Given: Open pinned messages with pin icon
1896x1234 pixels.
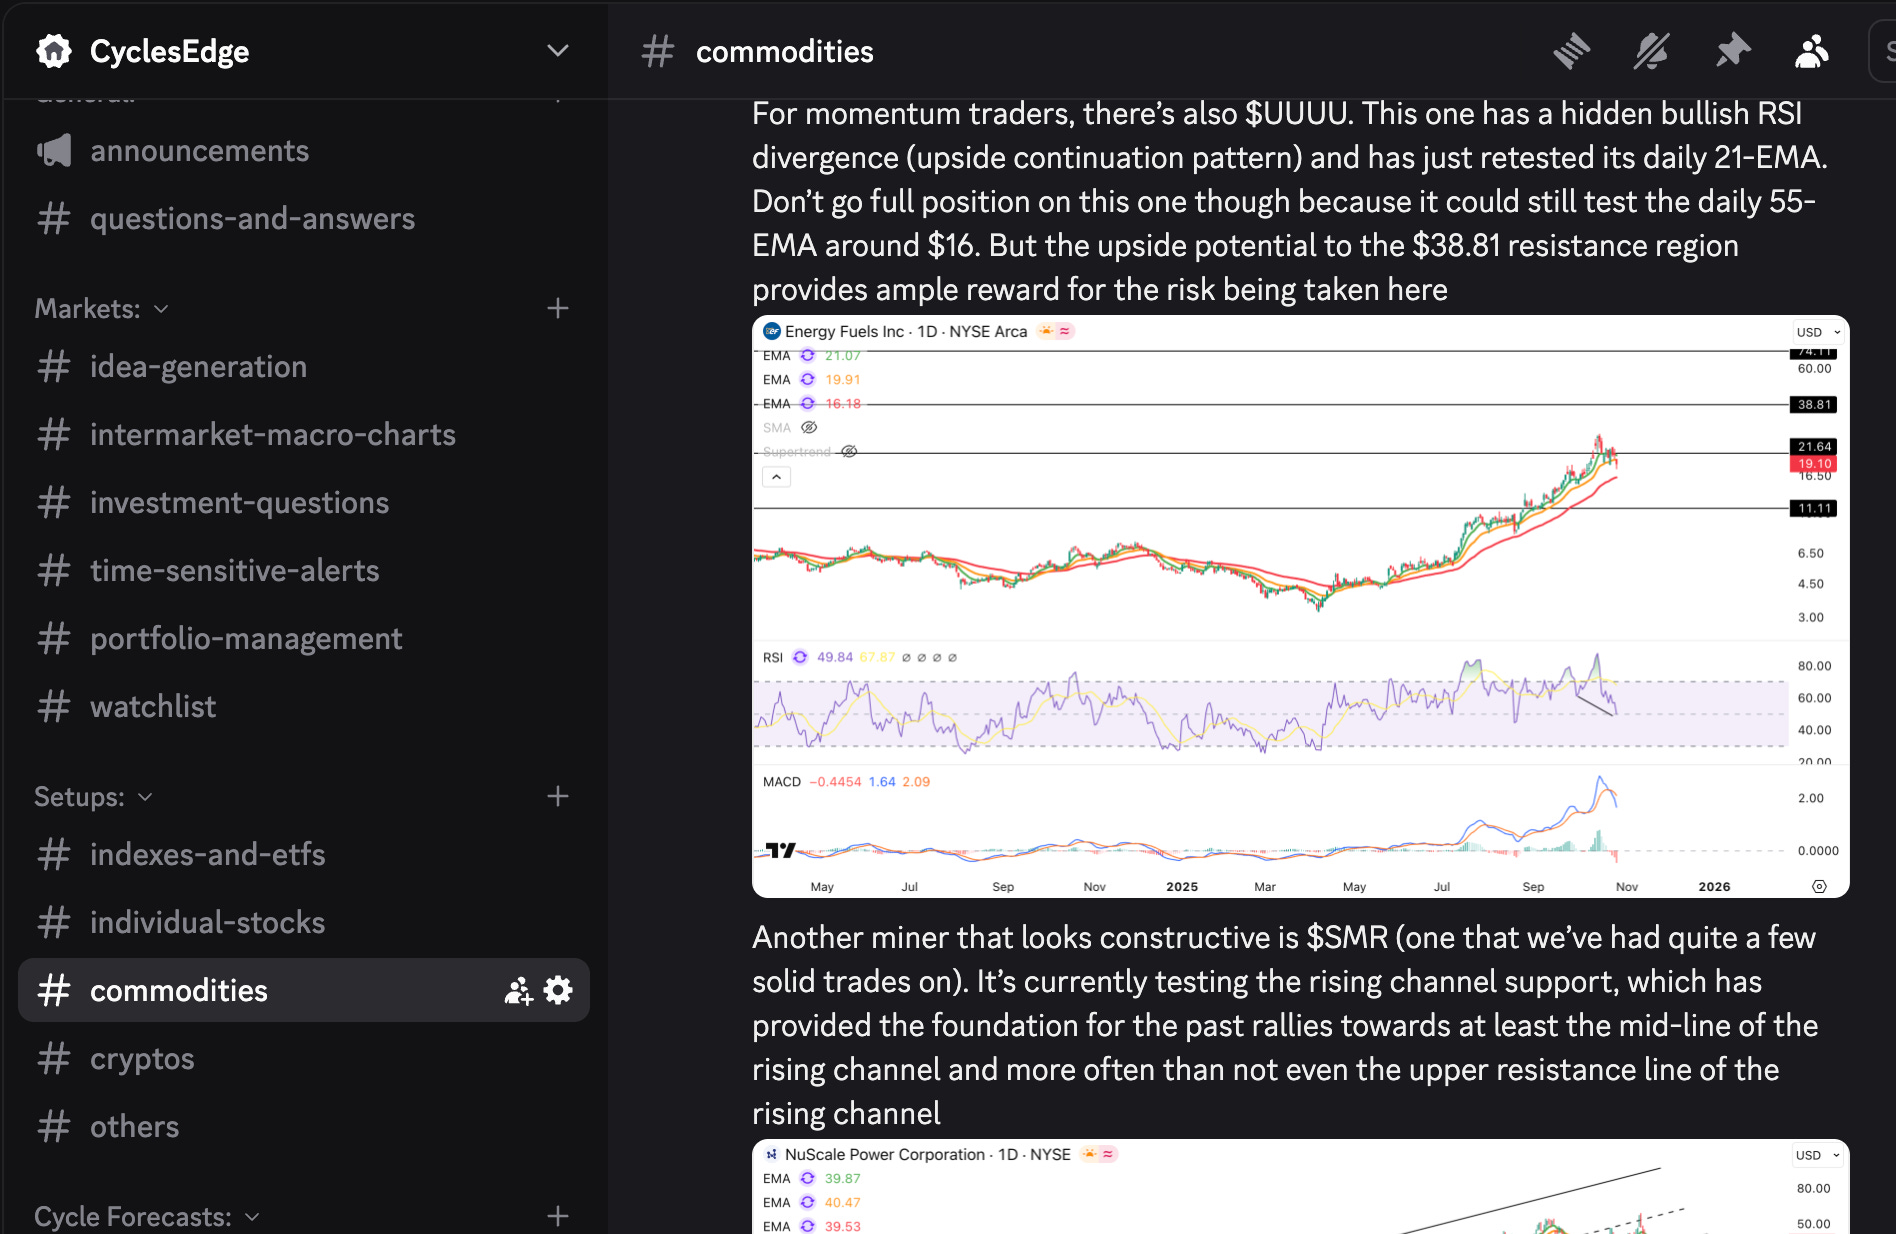Looking at the screenshot, I should point(1732,51).
